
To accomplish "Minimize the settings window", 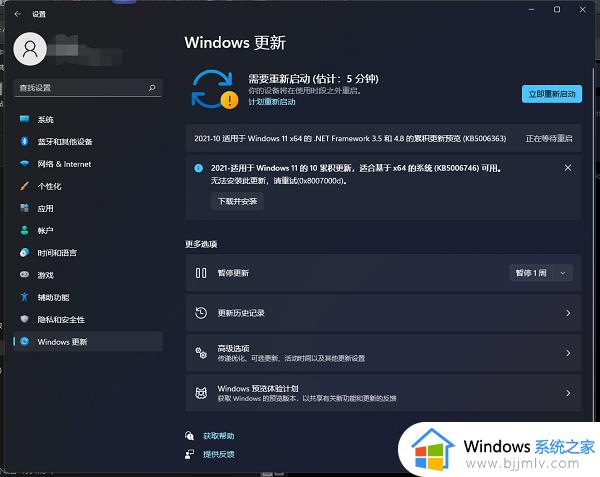I will [532, 10].
